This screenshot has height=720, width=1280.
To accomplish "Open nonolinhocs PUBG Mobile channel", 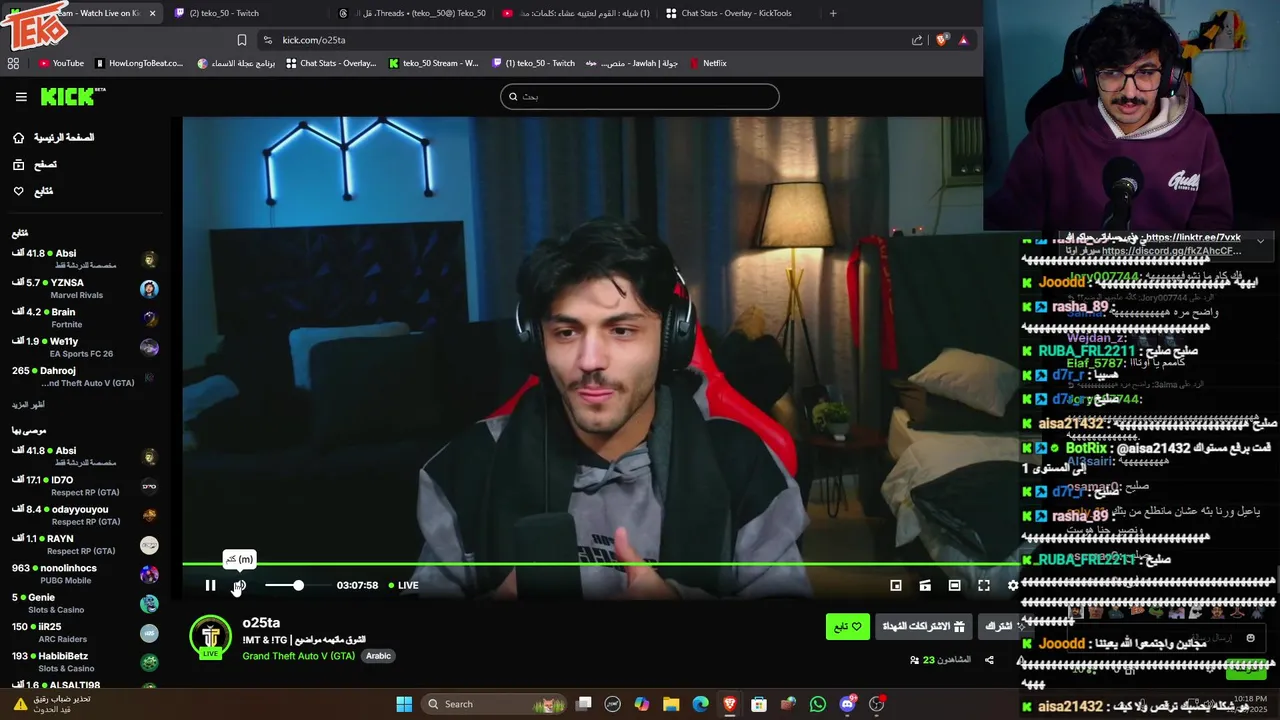I will tap(85, 574).
